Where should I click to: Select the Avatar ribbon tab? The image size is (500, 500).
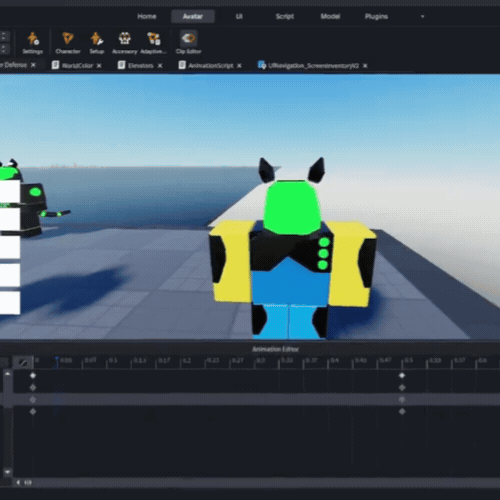click(193, 16)
